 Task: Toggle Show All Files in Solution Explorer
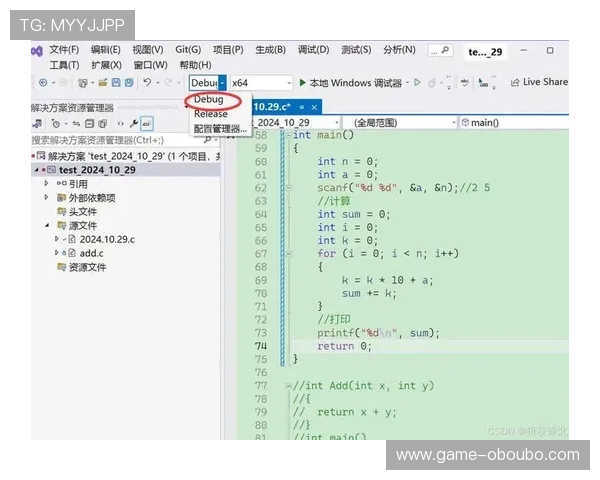tap(103, 123)
